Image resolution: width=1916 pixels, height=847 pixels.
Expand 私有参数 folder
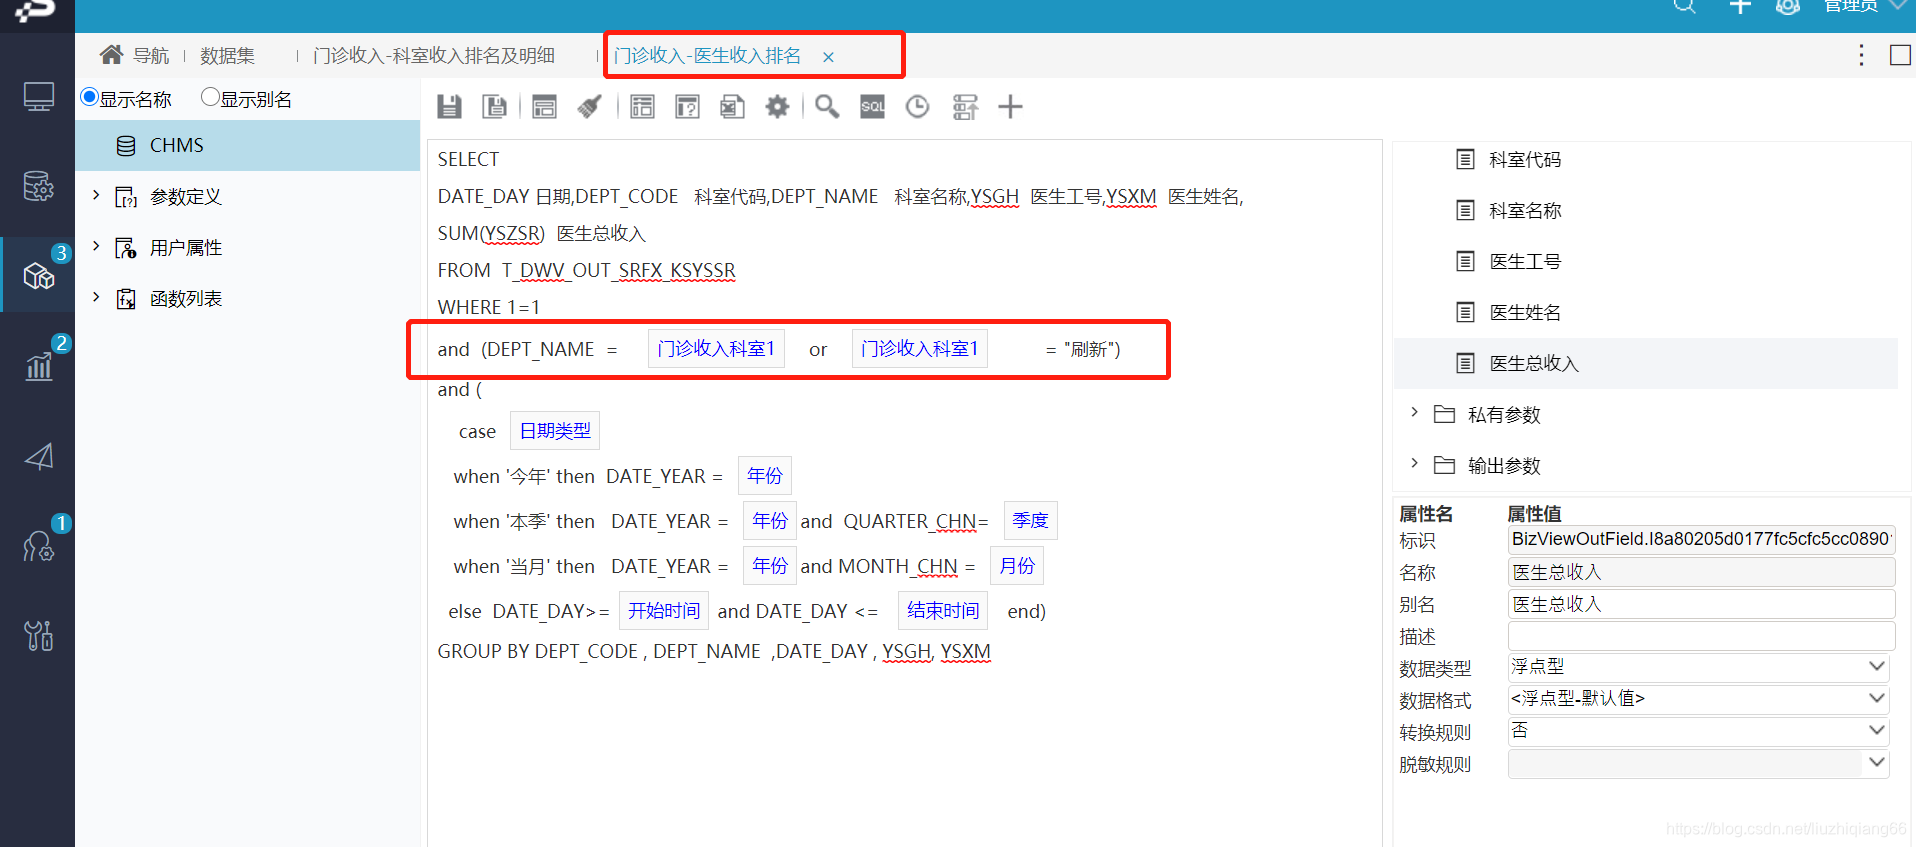click(1414, 413)
